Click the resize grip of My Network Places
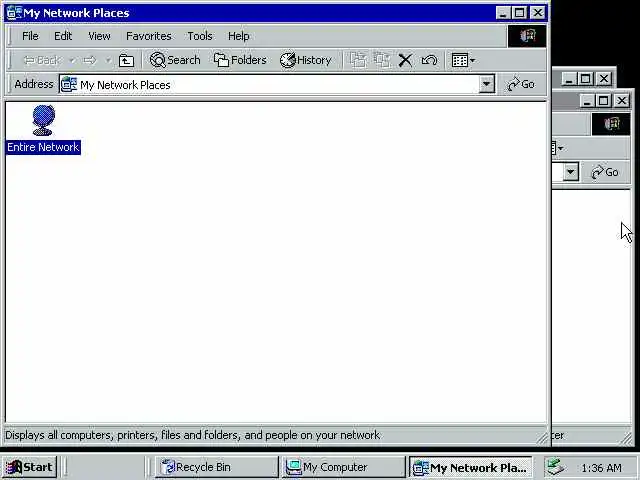640x480 pixels. [x=542, y=439]
